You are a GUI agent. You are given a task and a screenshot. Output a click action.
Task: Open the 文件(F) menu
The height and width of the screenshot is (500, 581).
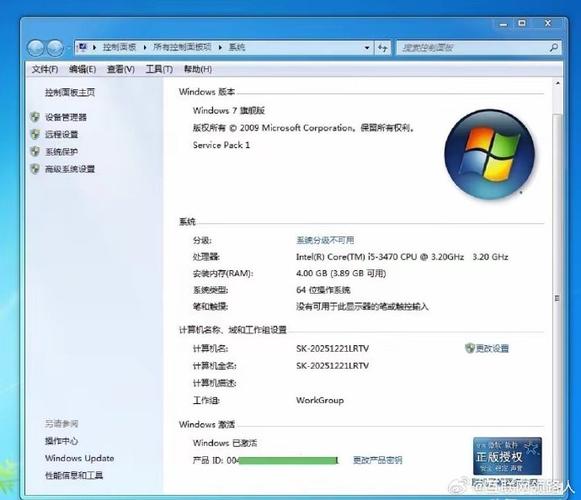pos(45,69)
